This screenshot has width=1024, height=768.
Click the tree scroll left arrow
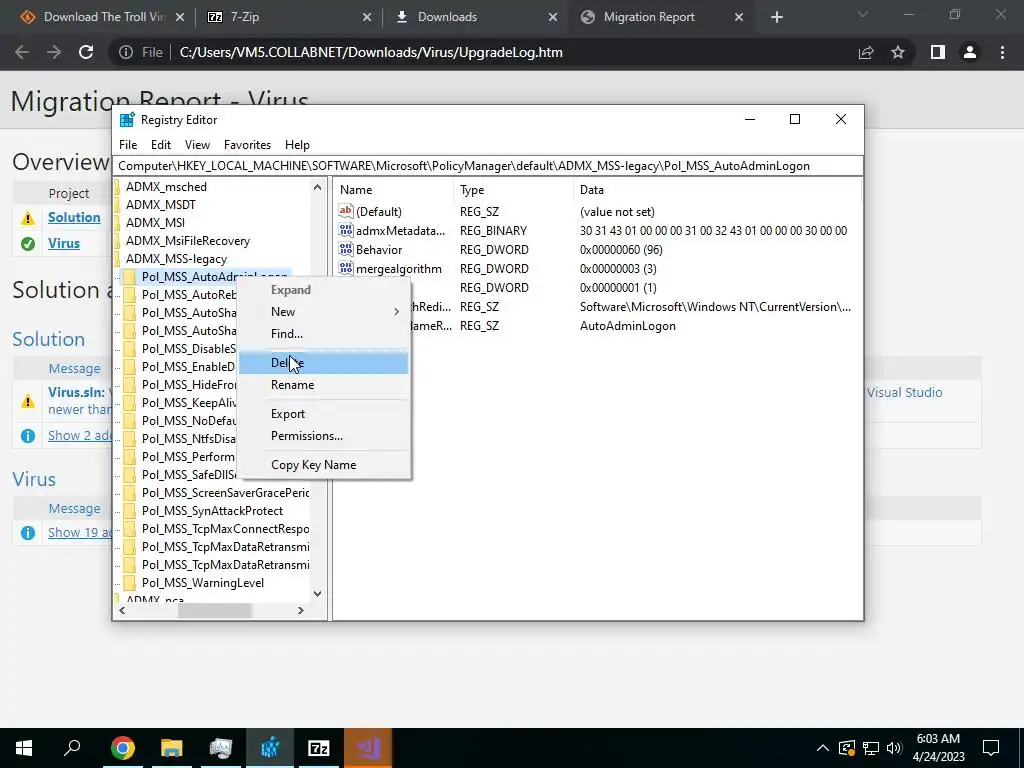(122, 611)
